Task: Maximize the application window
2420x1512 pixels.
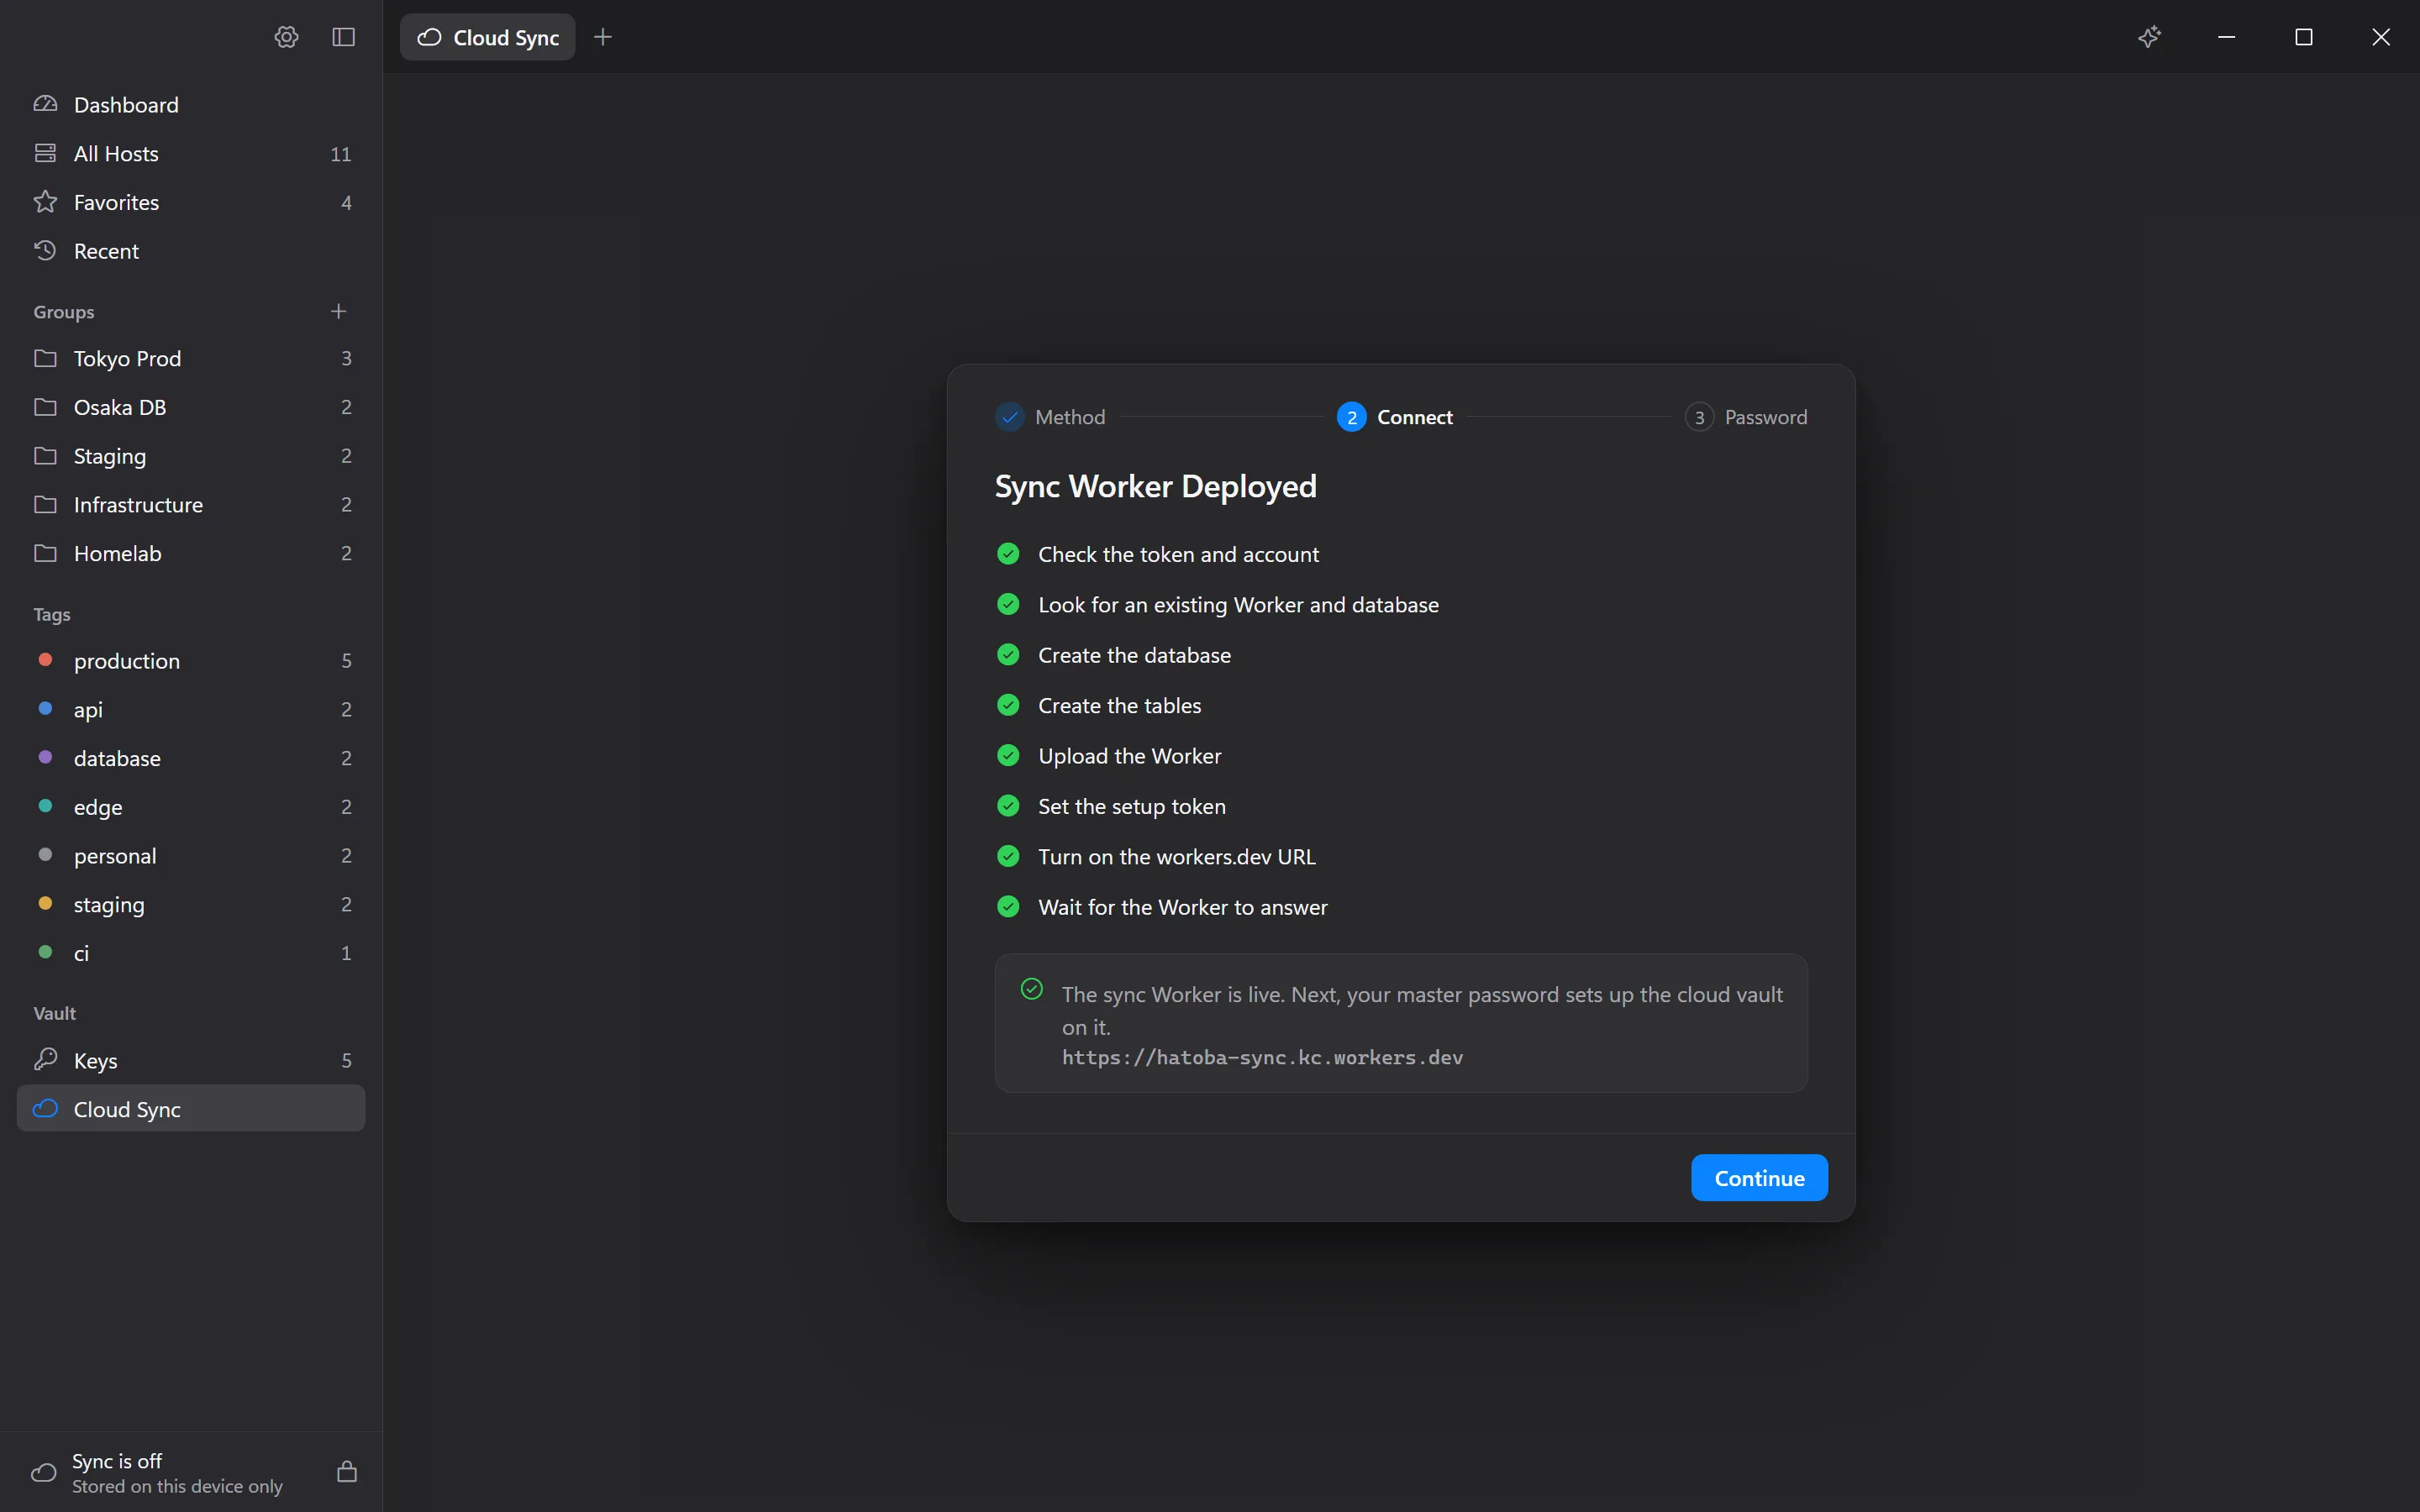Action: 2303,37
